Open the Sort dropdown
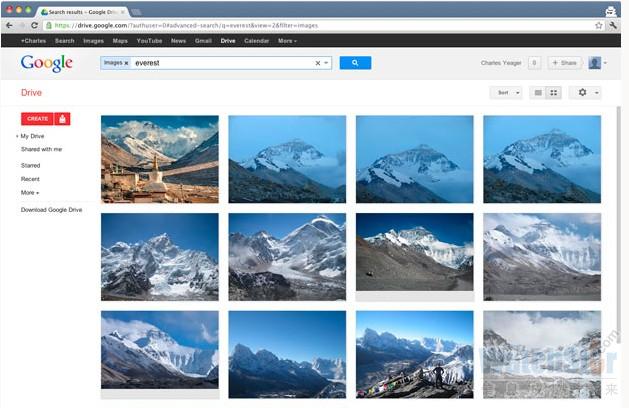Viewport: 629px width, 408px height. pyautogui.click(x=505, y=93)
